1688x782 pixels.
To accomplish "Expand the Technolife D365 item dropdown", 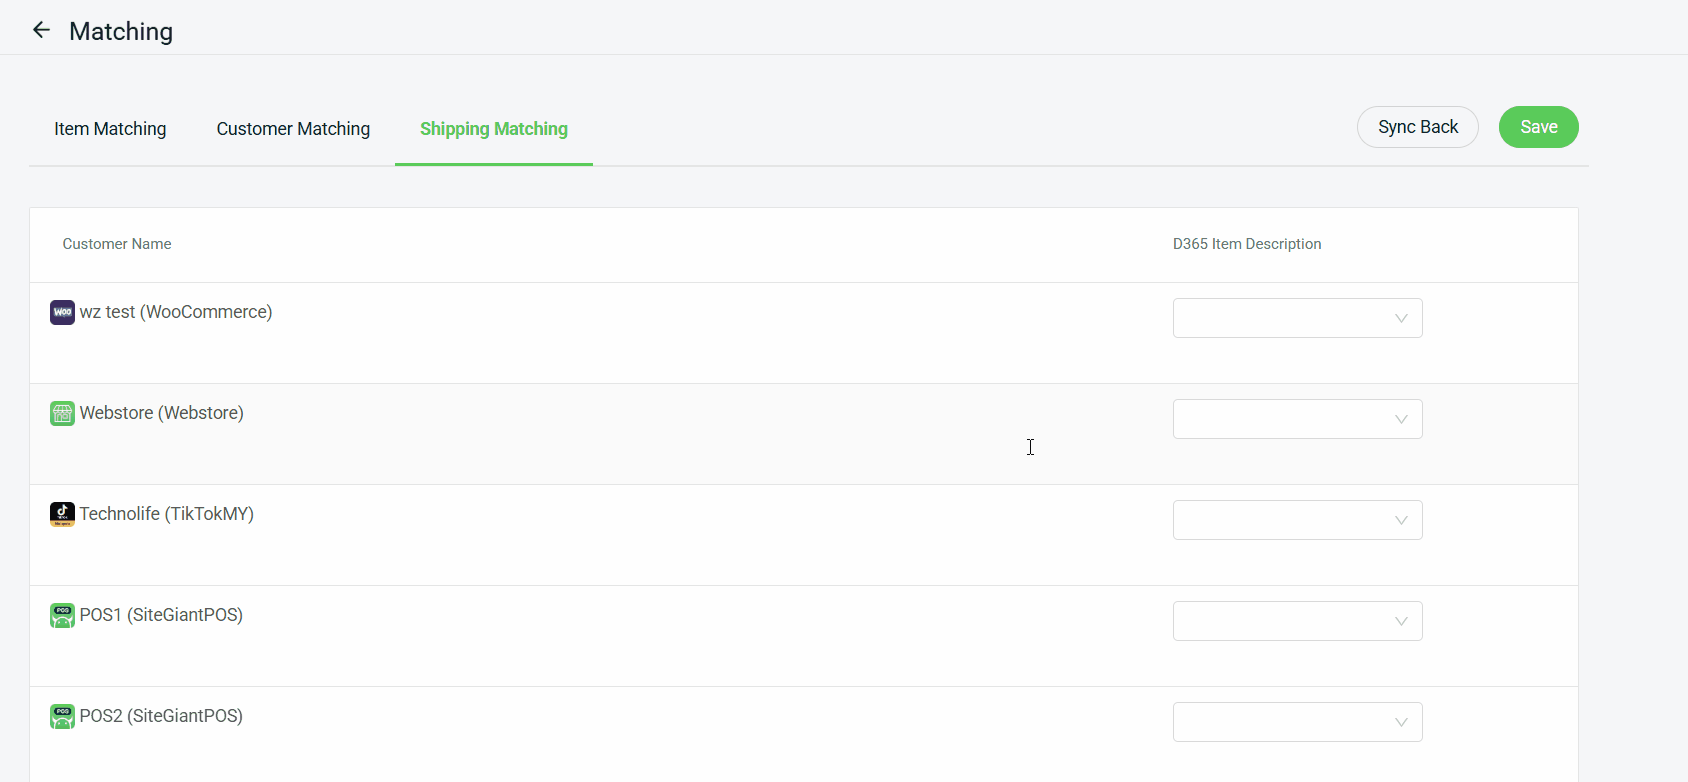I will pyautogui.click(x=1297, y=520).
